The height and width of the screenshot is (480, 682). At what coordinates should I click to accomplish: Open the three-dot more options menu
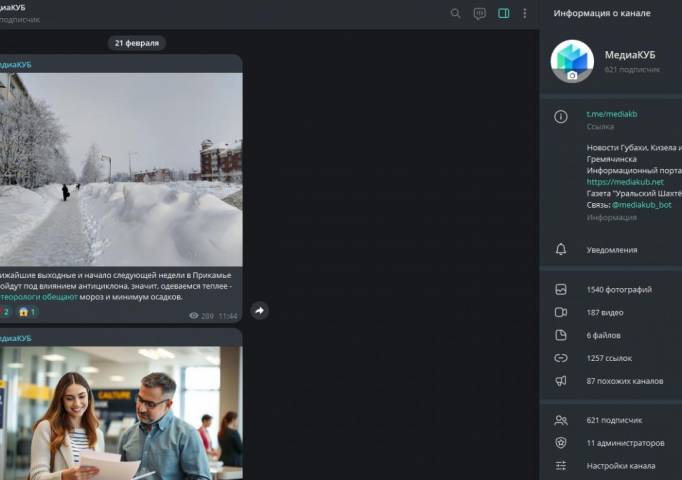(x=525, y=13)
